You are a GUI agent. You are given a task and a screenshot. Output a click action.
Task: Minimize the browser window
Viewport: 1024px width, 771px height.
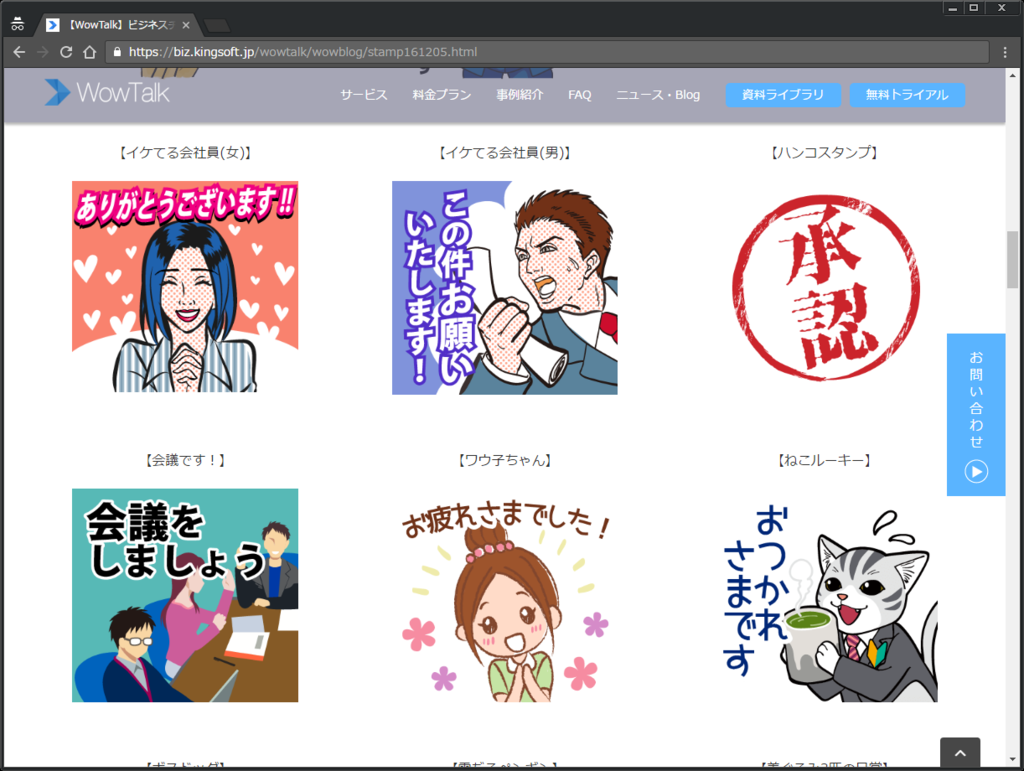[x=953, y=8]
